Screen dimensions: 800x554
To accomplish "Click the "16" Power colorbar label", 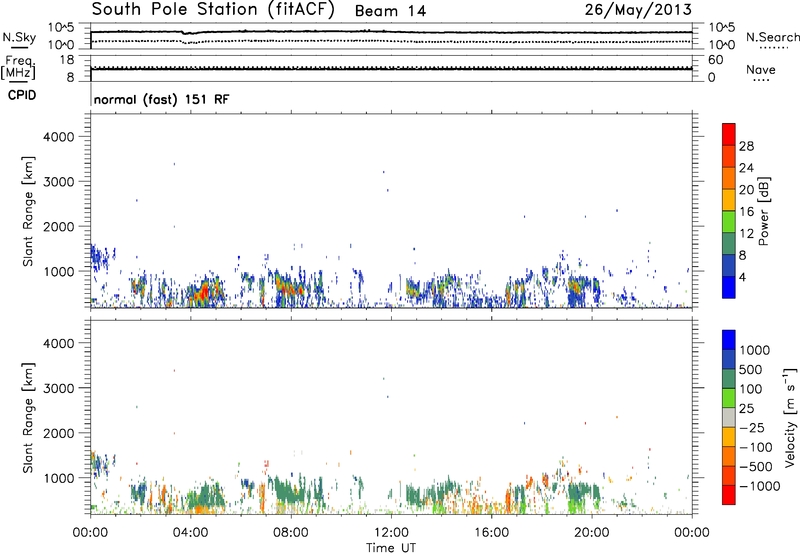I will click(x=746, y=212).
